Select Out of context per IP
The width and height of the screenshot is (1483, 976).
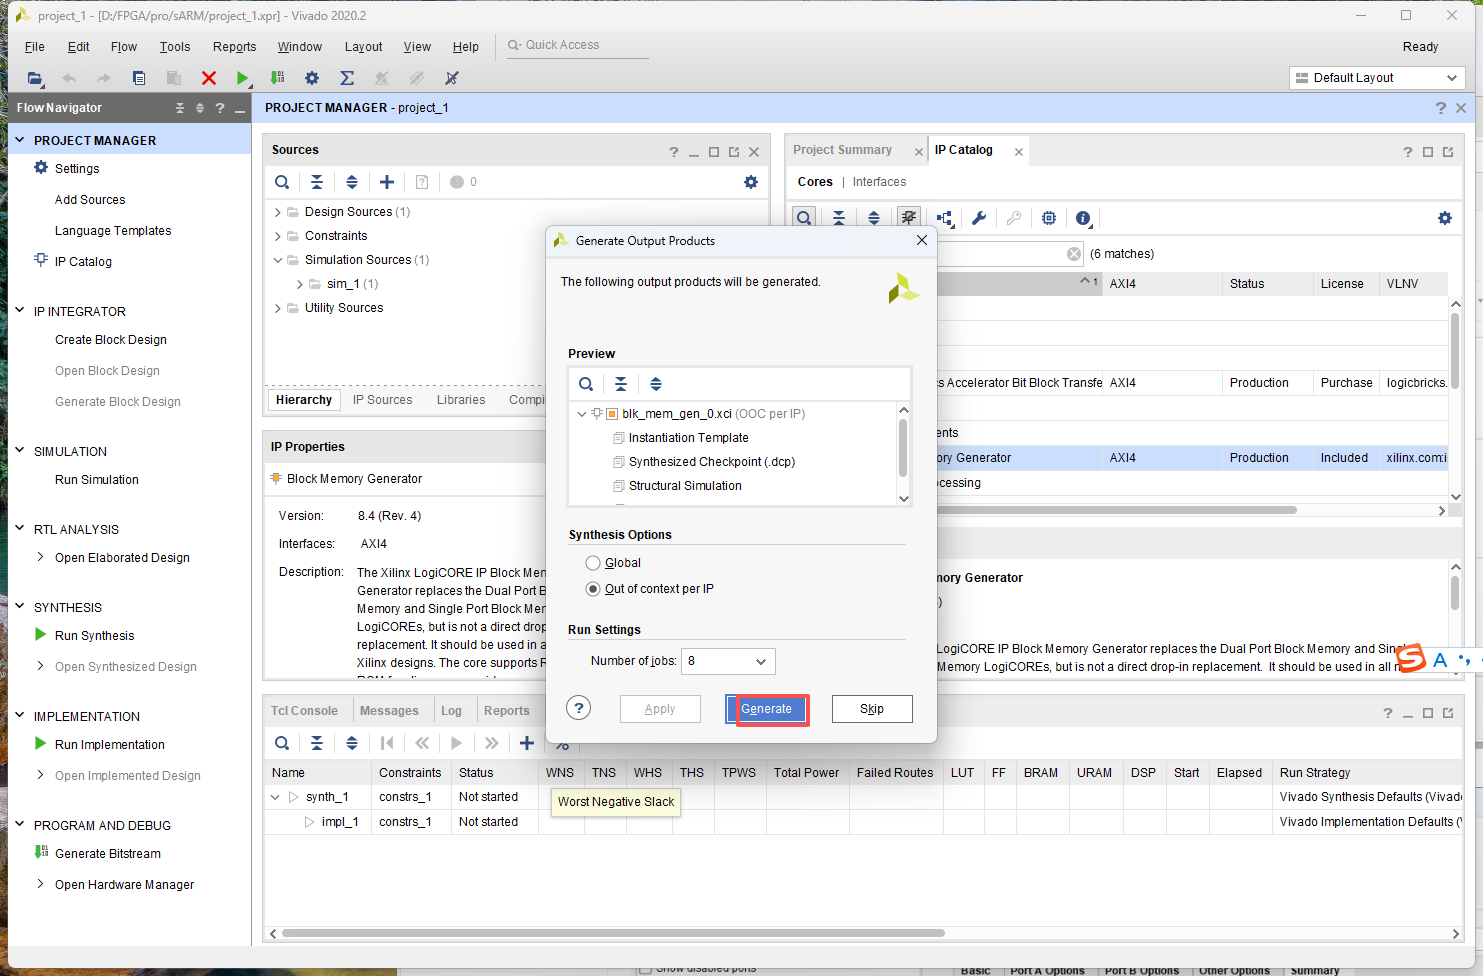[x=593, y=589]
